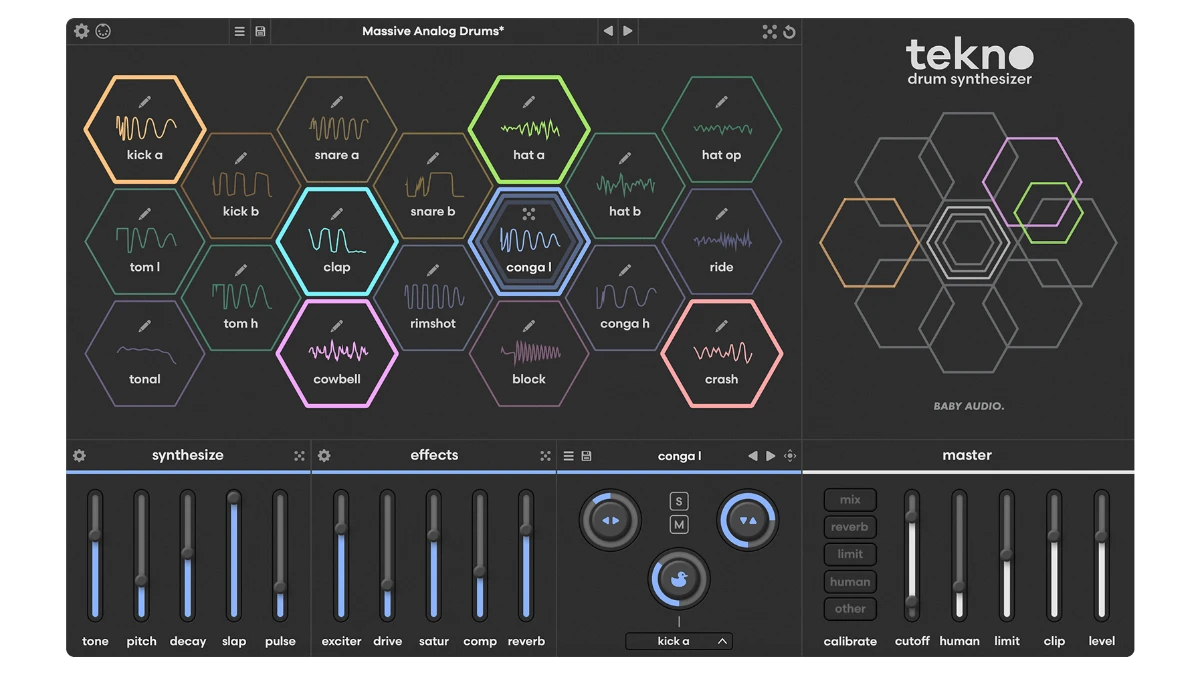The image size is (1200, 675).
Task: Open global settings gear at top left
Action: point(82,31)
